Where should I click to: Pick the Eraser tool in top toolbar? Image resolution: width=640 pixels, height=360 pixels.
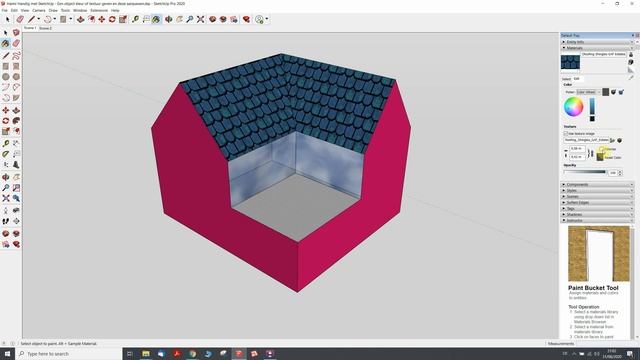(20, 19)
